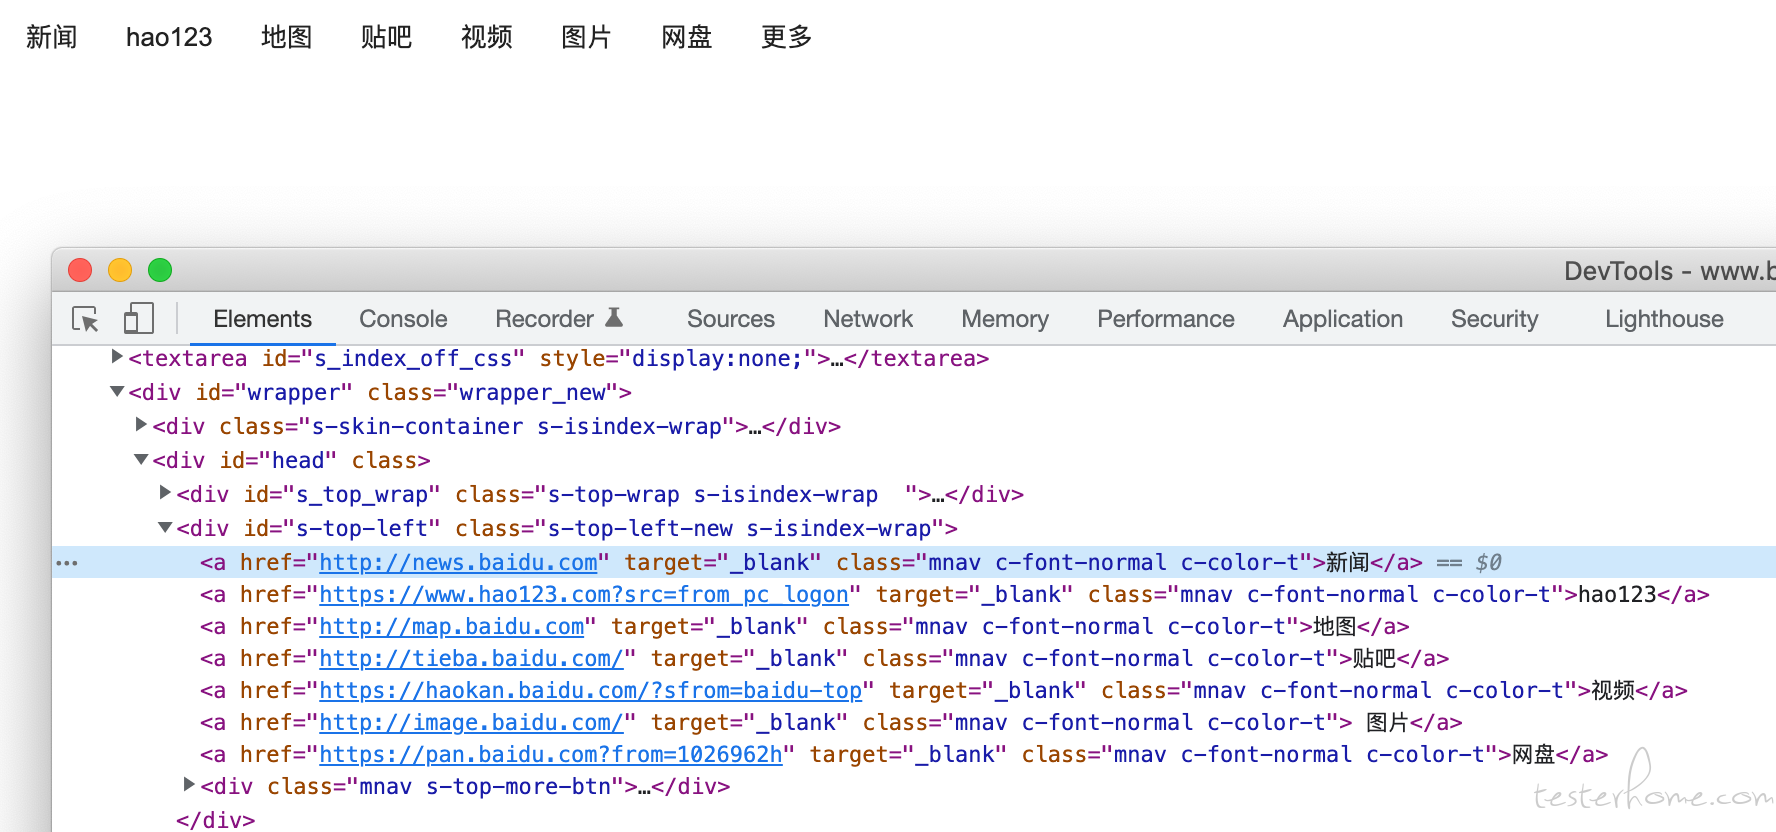The height and width of the screenshot is (832, 1776).
Task: Close the DevTools window with red button
Action: coord(80,270)
